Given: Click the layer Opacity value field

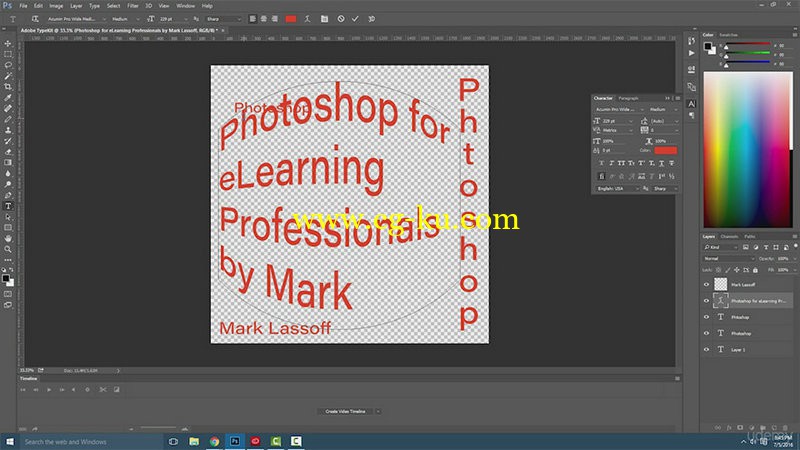Looking at the screenshot, I should coord(785,259).
